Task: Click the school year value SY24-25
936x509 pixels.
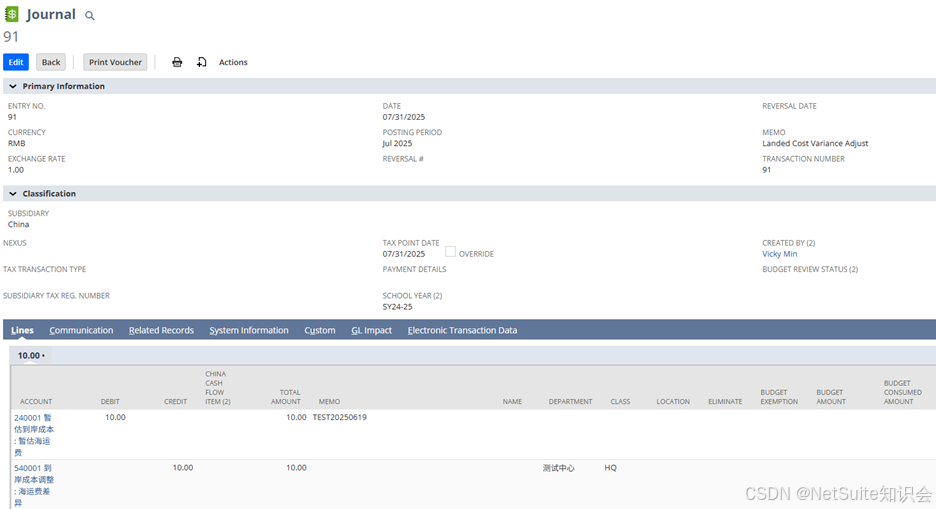Action: click(398, 307)
